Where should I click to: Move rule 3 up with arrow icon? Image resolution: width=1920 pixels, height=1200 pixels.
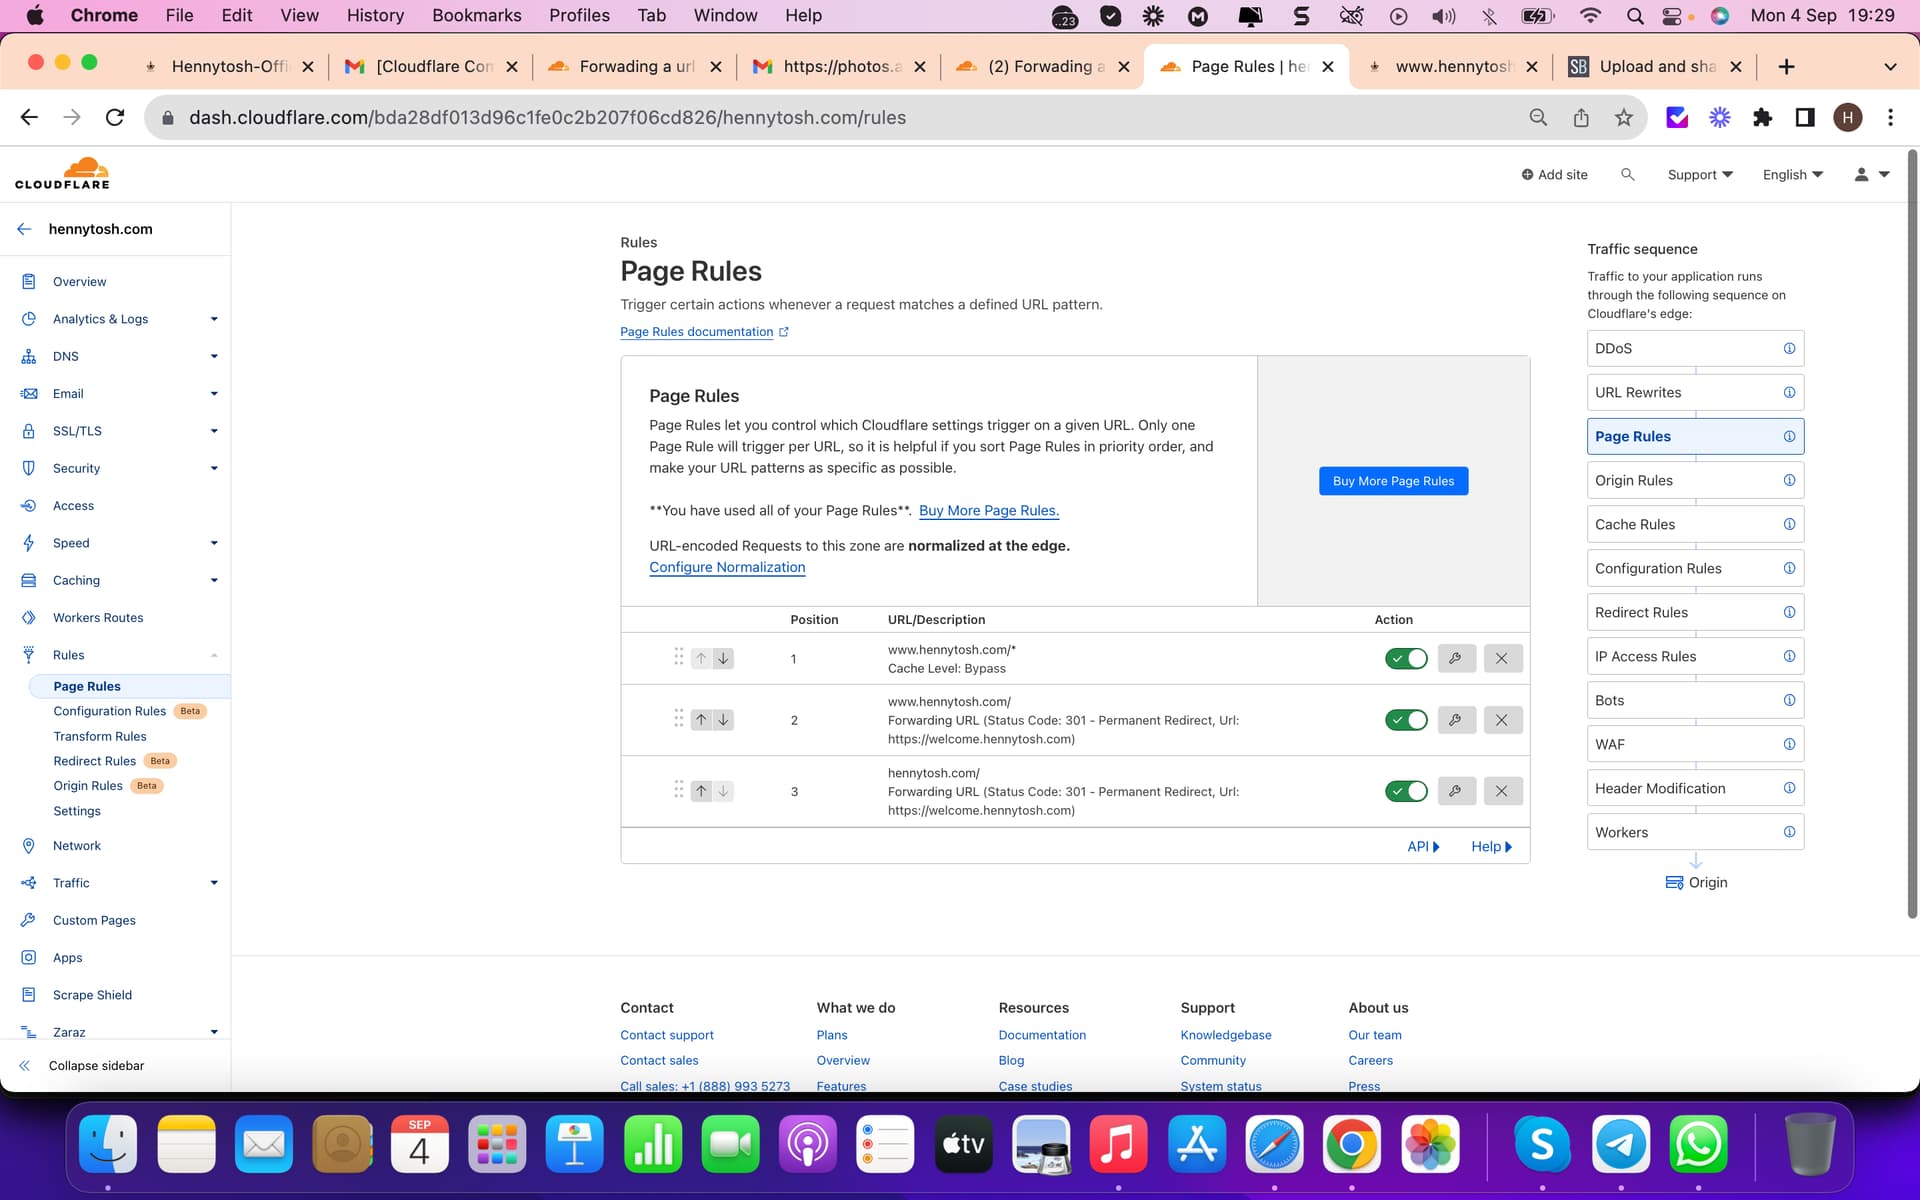701,791
